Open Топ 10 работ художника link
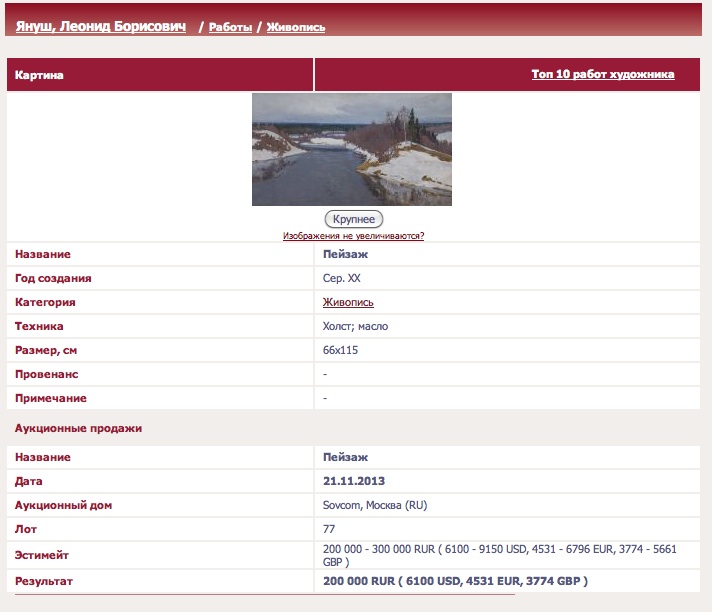Image resolution: width=712 pixels, height=612 pixels. (x=603, y=74)
